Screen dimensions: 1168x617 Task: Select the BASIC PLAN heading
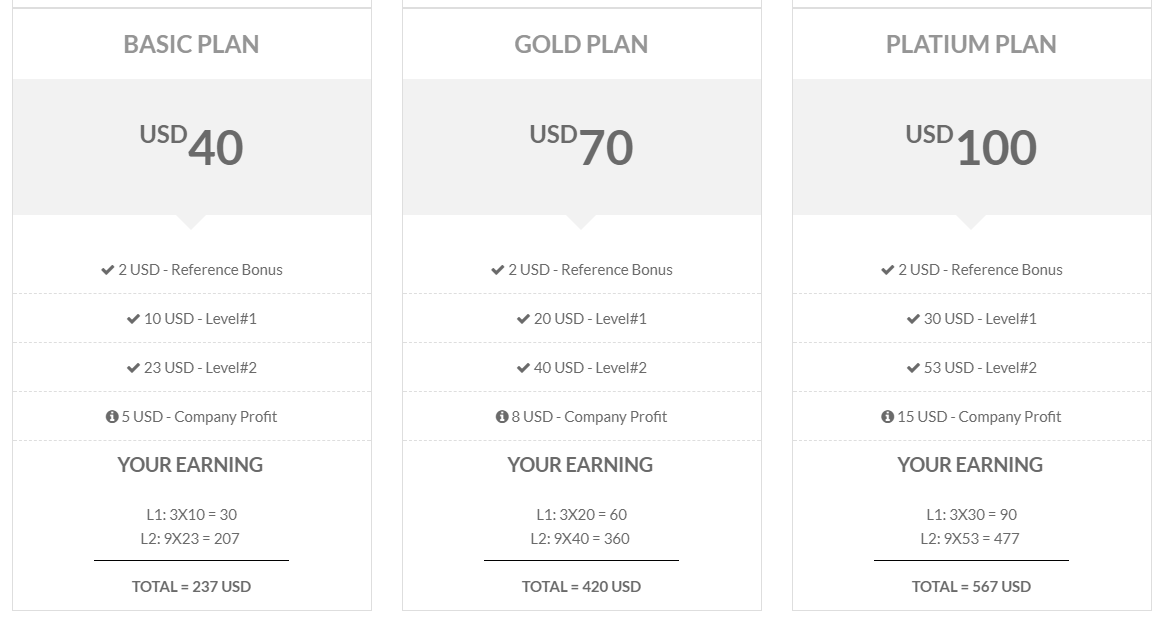pos(191,45)
